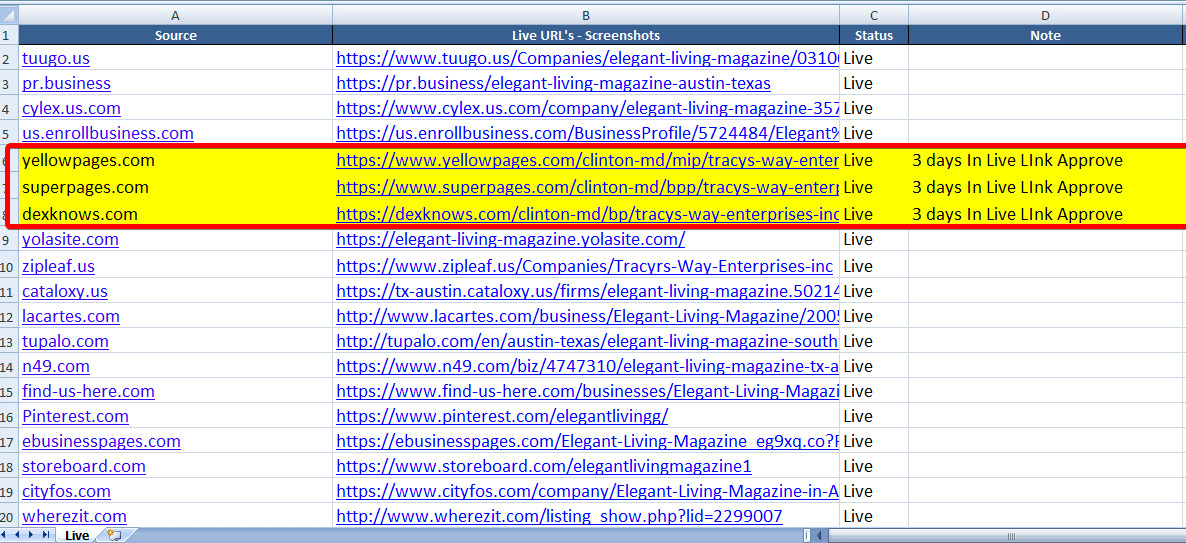Screen dimensions: 1186x543
Task: Open the yolasite.com source link
Action: (x=70, y=239)
